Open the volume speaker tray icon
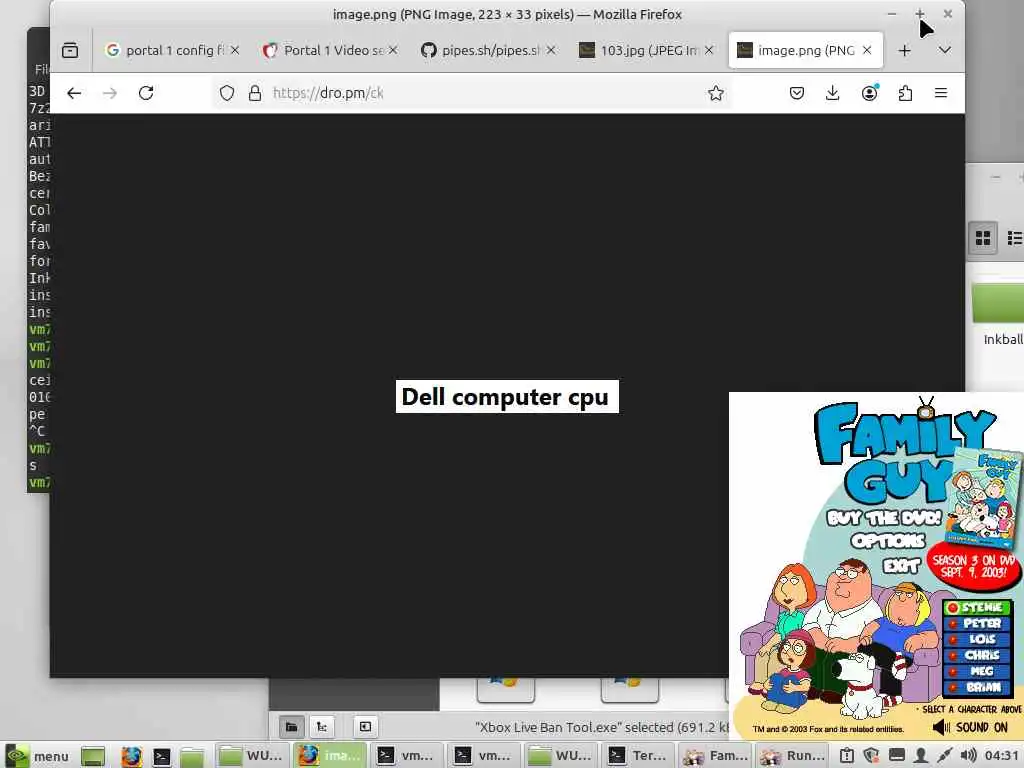The height and width of the screenshot is (768, 1024). point(969,756)
